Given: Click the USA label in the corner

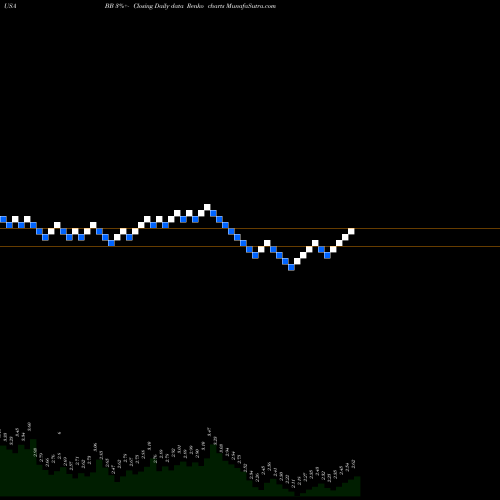Looking at the screenshot, I should pos(11,6).
